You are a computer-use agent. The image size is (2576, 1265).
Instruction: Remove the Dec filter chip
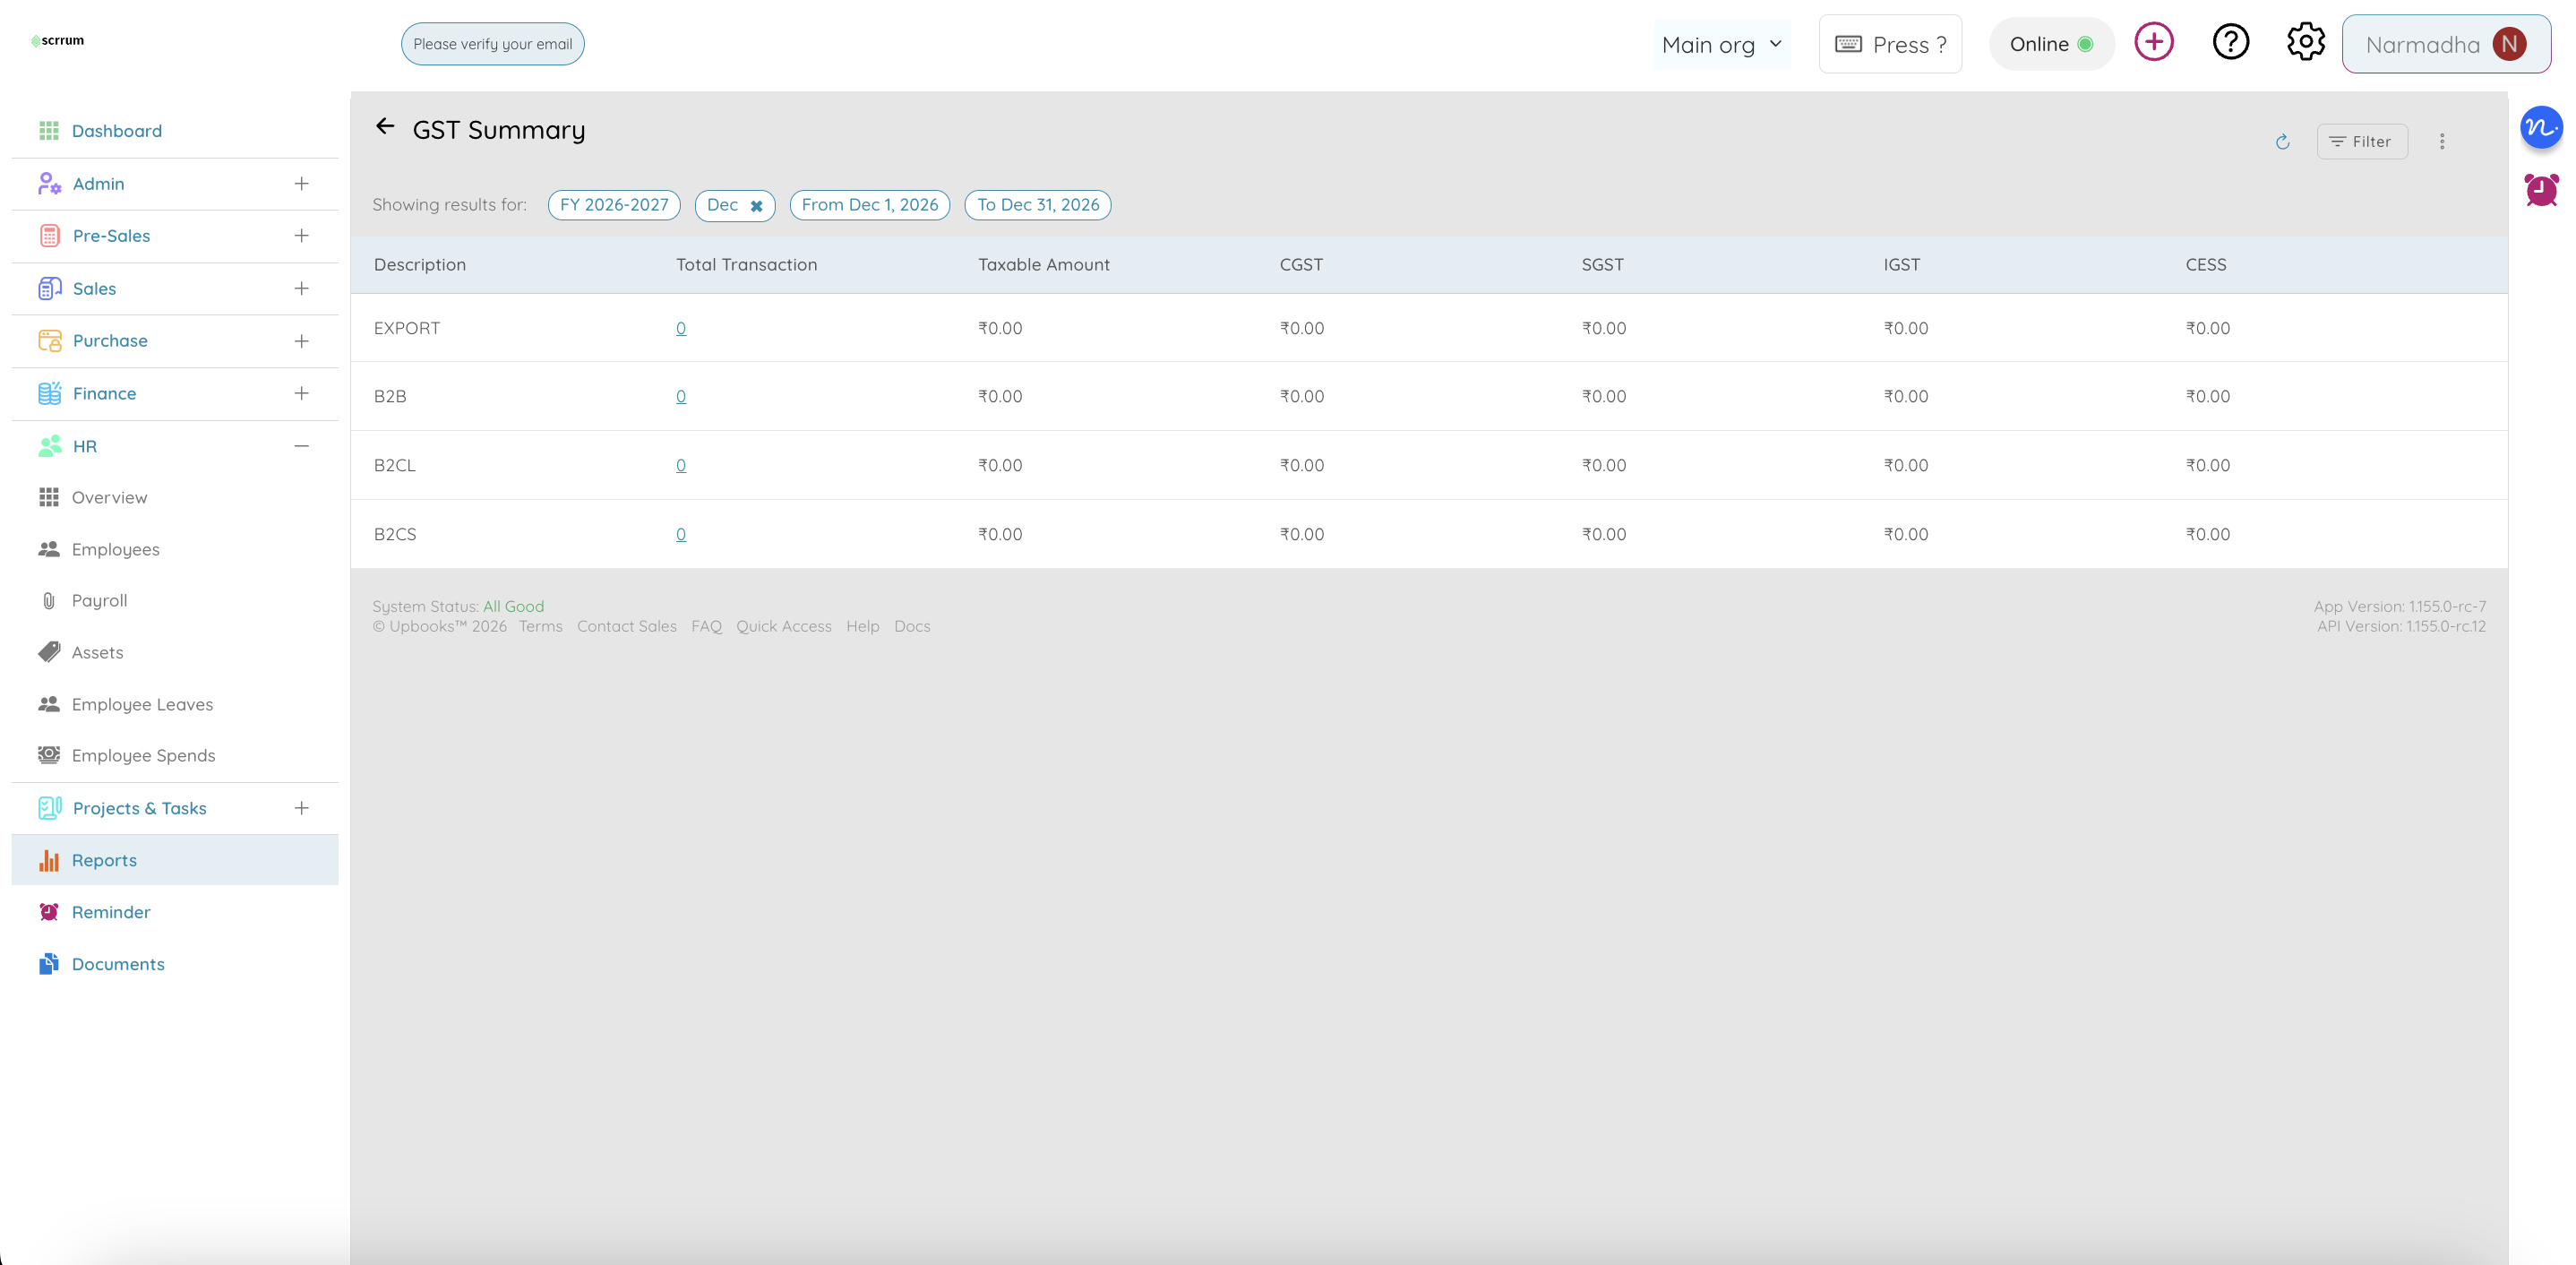click(757, 206)
